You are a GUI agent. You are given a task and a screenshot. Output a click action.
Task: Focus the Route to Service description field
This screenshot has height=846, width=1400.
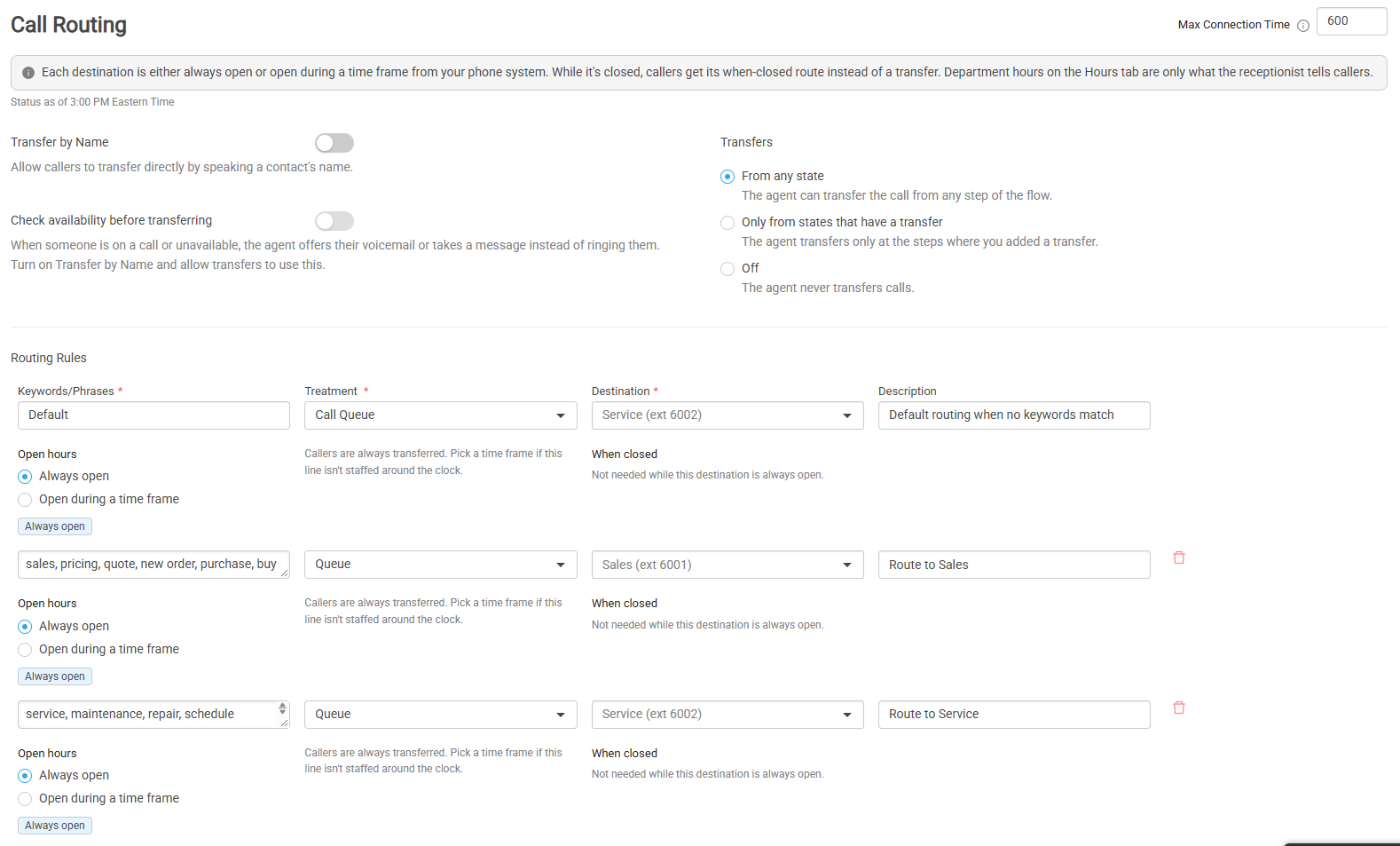[x=1014, y=714]
